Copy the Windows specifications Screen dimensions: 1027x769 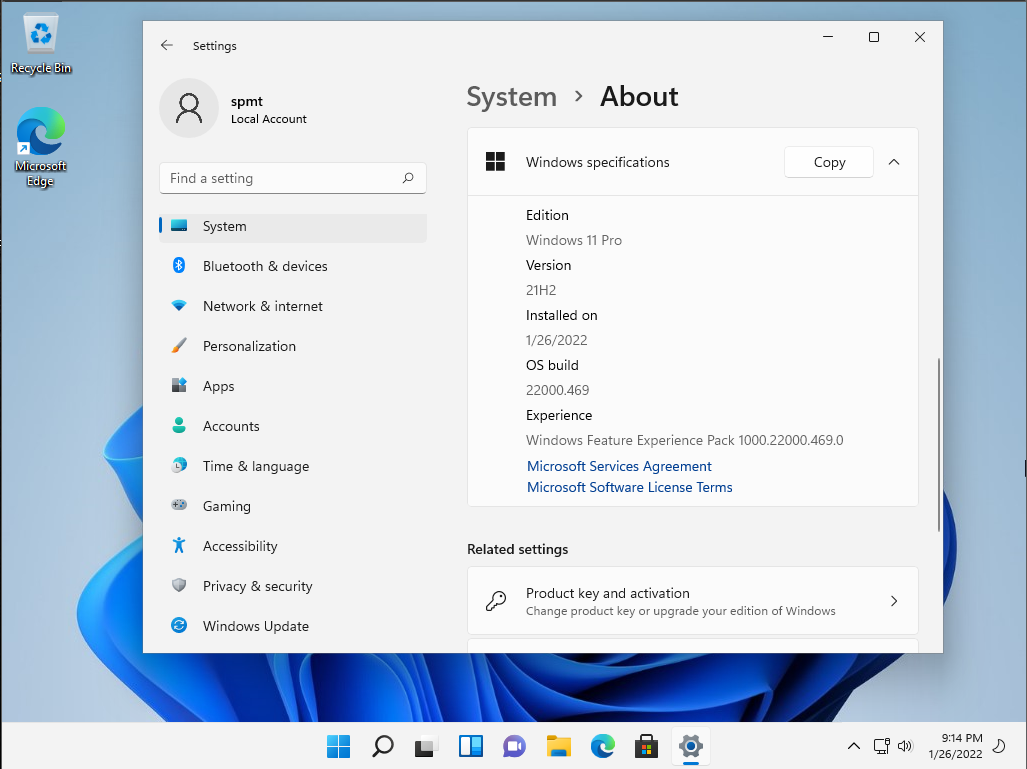829,162
